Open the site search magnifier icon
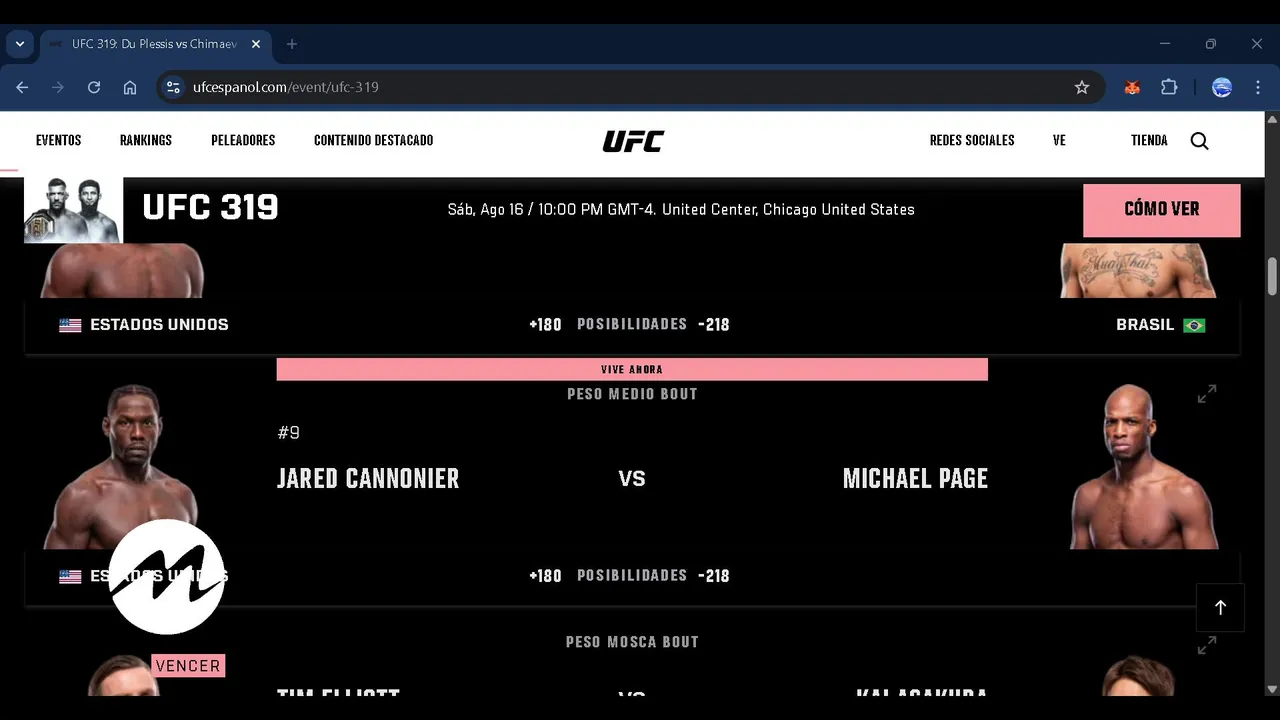1280x720 pixels. pos(1200,141)
